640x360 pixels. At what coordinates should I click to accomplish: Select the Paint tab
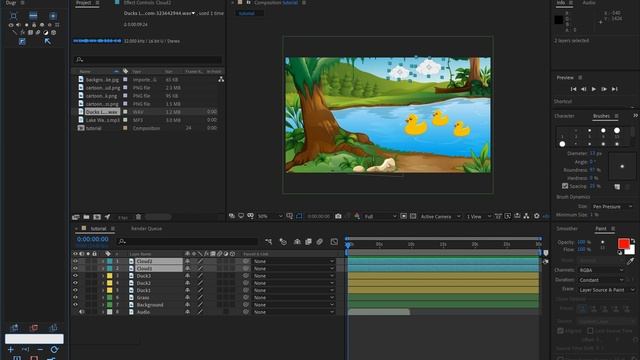(601, 229)
